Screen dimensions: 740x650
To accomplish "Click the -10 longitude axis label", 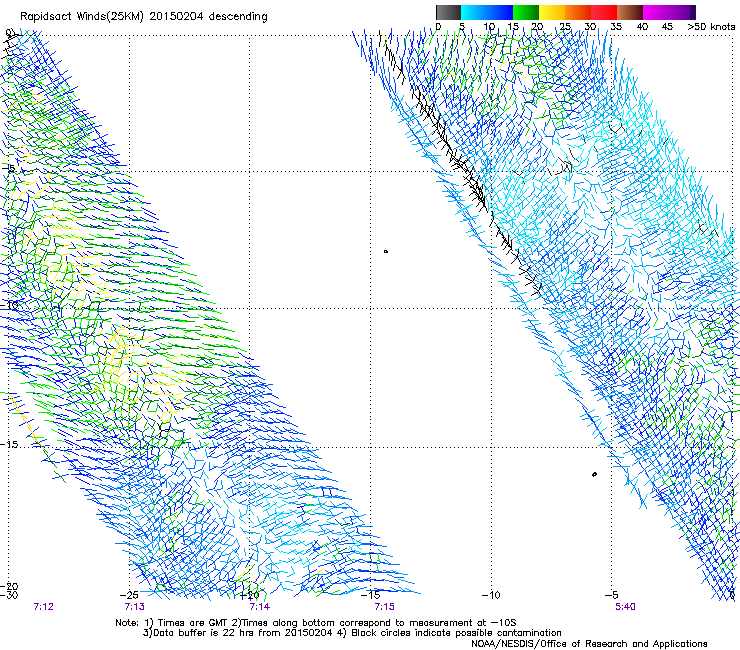I will click(x=491, y=595).
